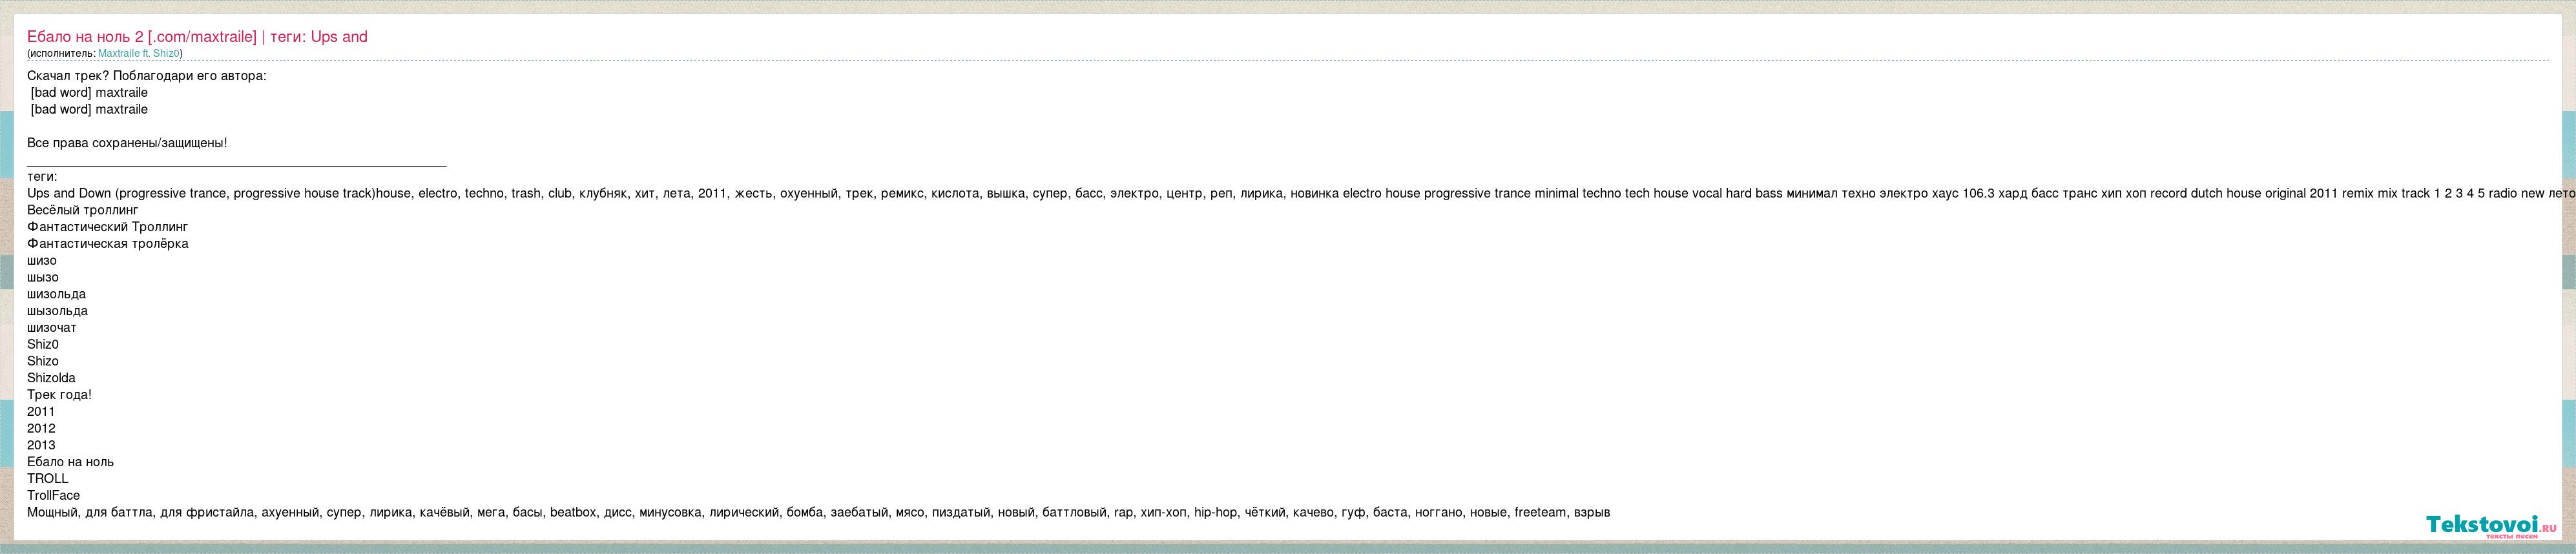
Task: Click the 'Скачал трек? Поблагодари его автора' line
Action: (147, 76)
